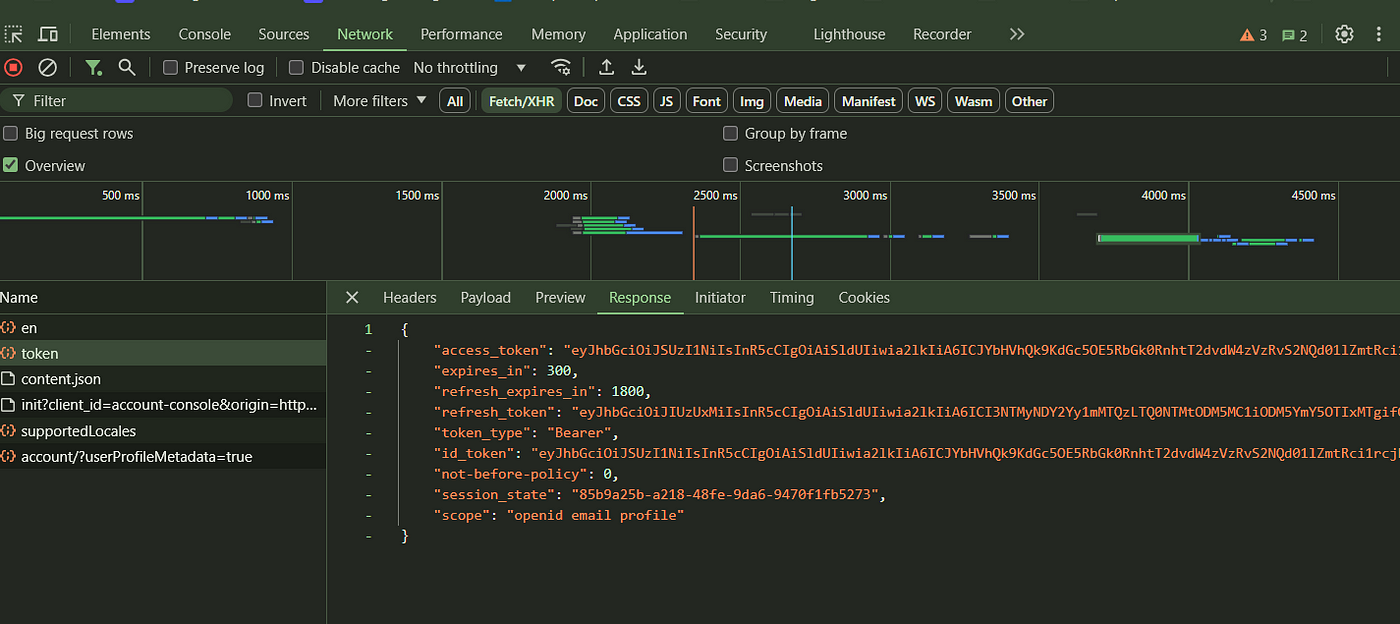Filter requests by Fetch/XHR
The width and height of the screenshot is (1400, 624).
(x=521, y=101)
